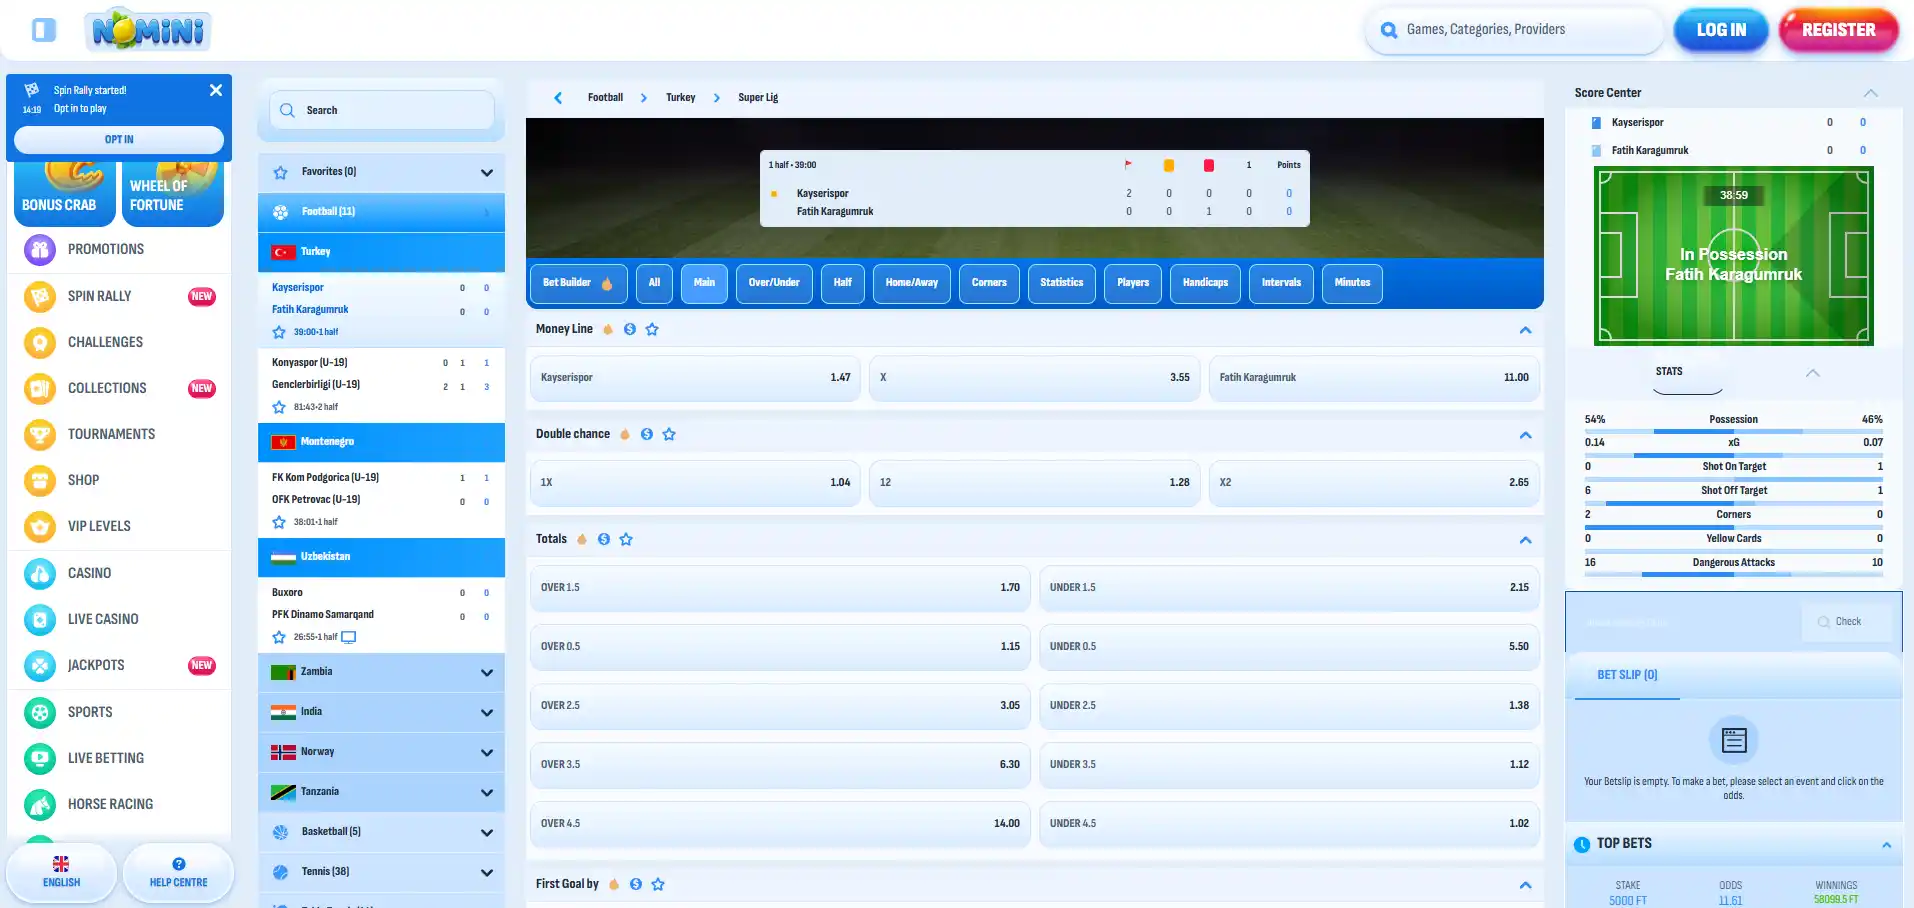
Task: Change language with the ENGLISH button
Action: (61, 872)
